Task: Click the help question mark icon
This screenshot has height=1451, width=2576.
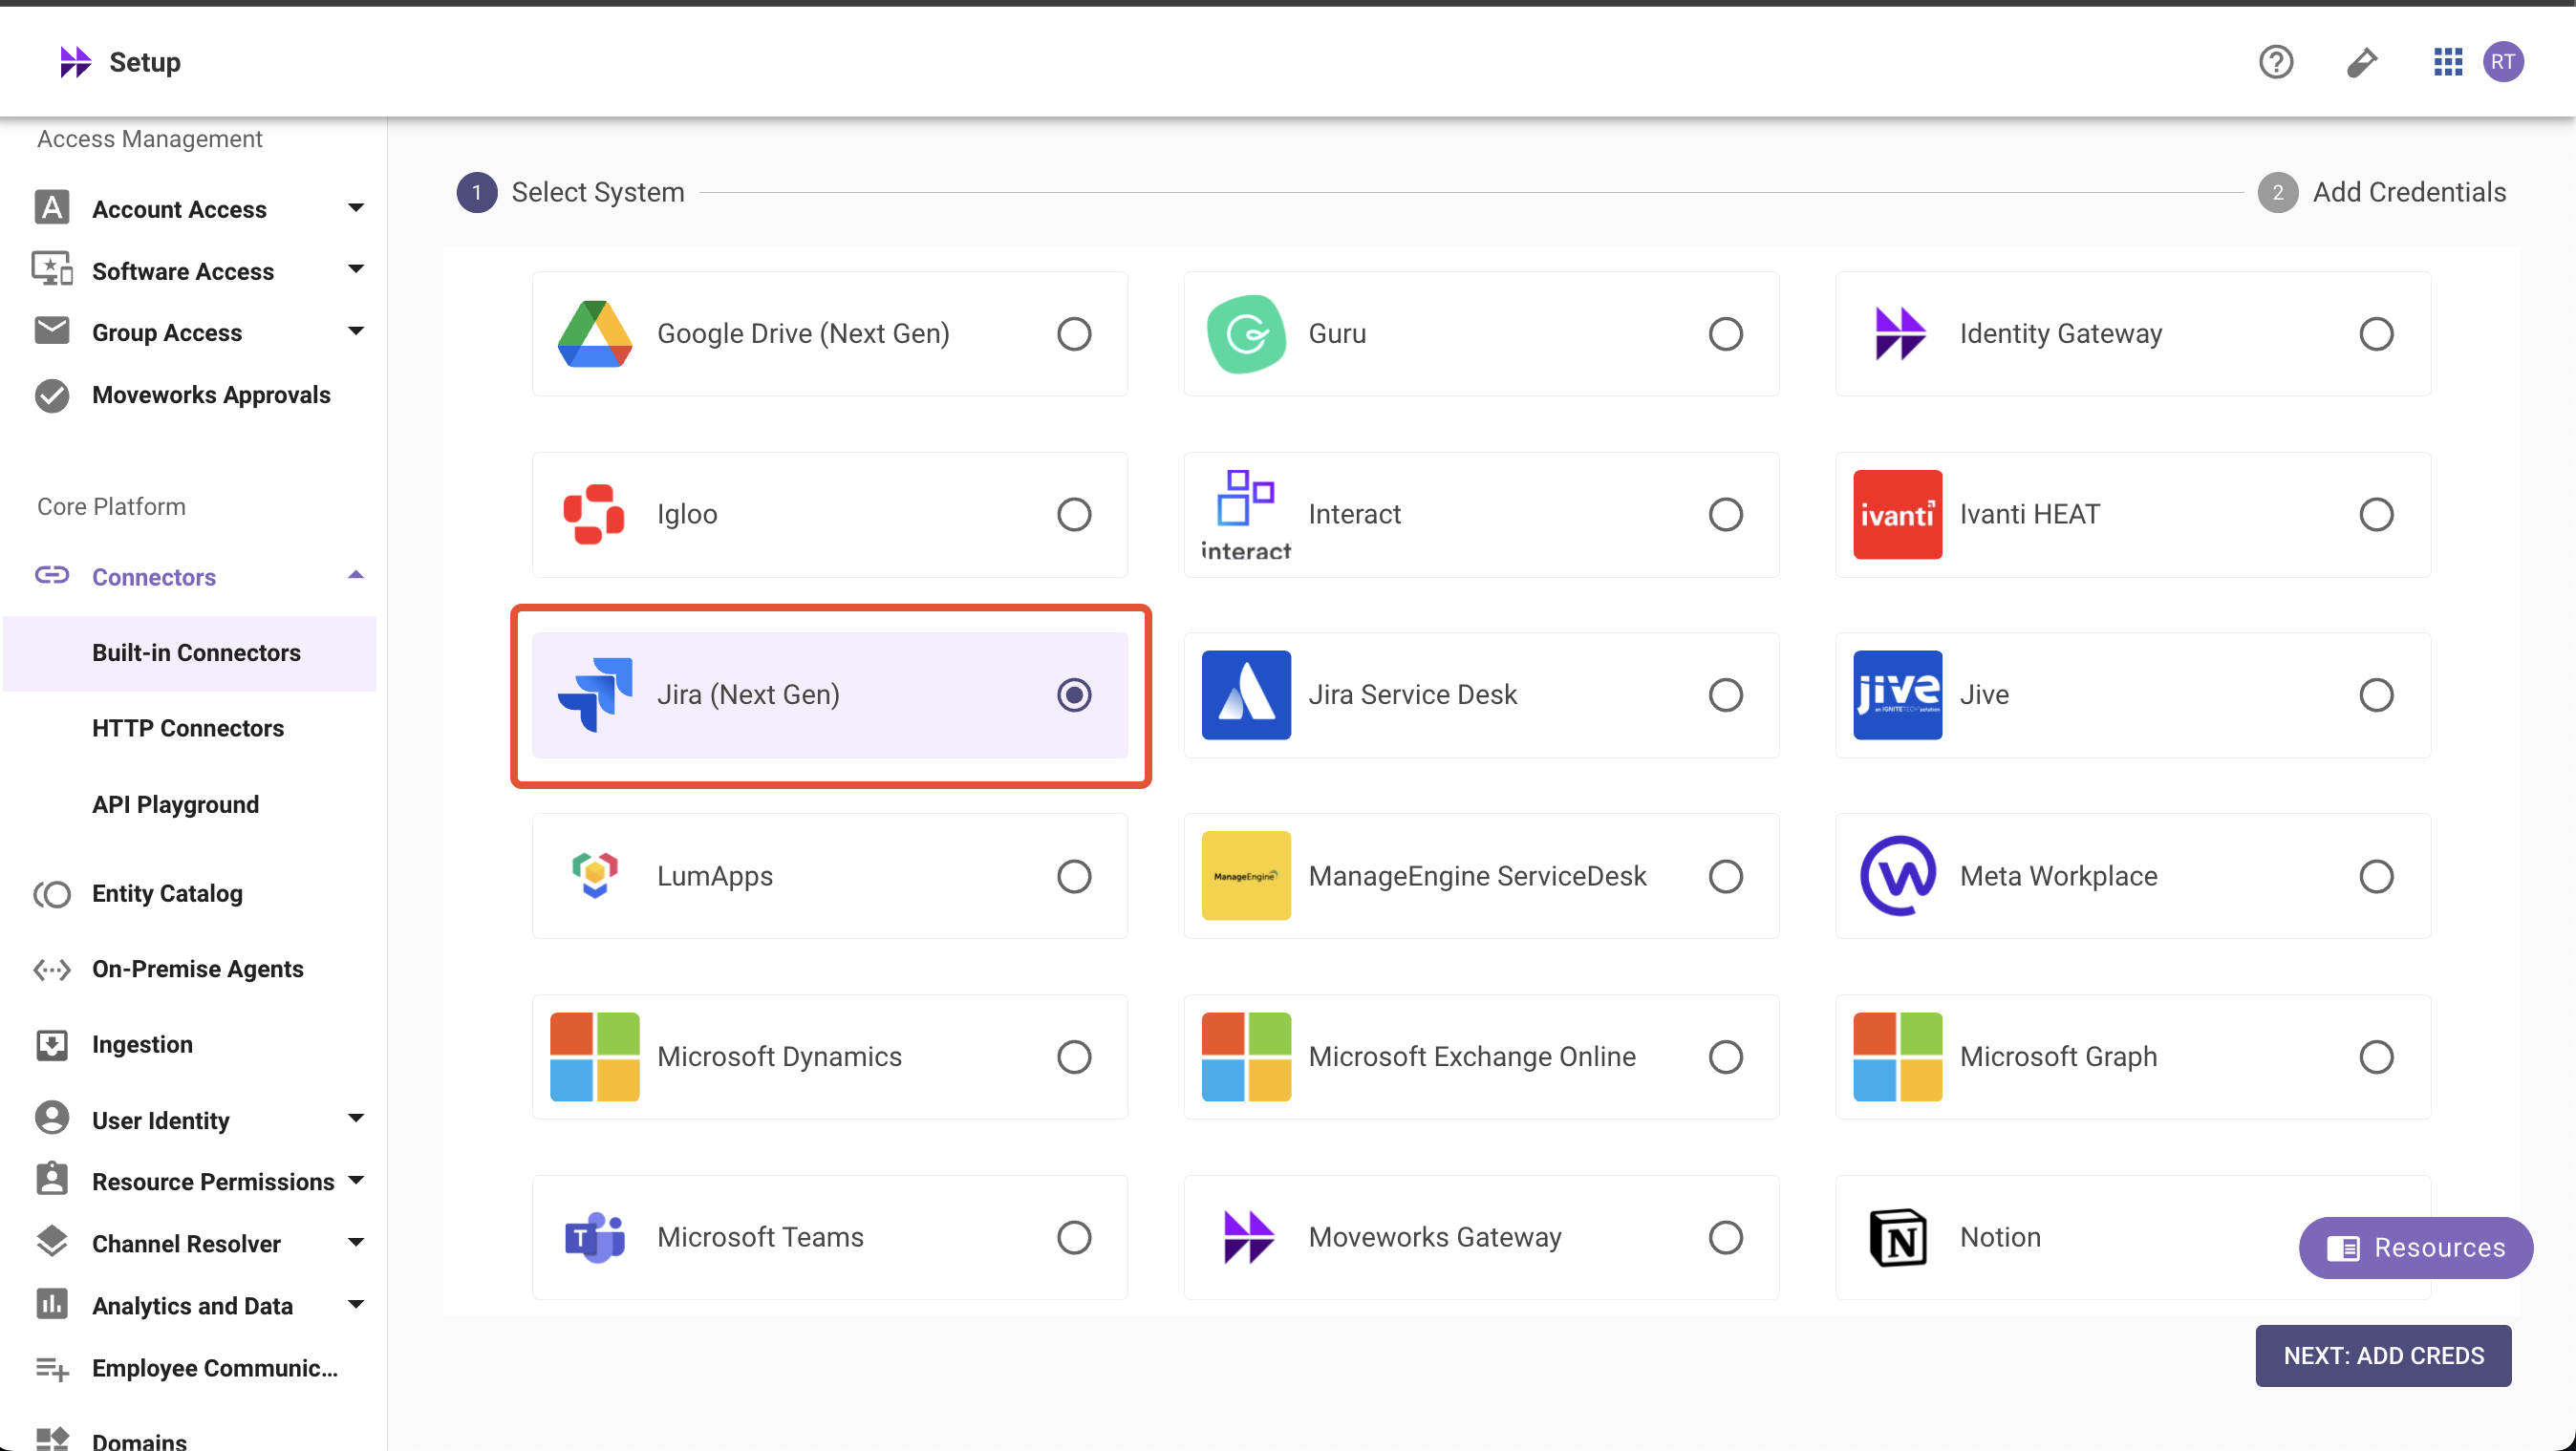Action: pyautogui.click(x=2275, y=62)
